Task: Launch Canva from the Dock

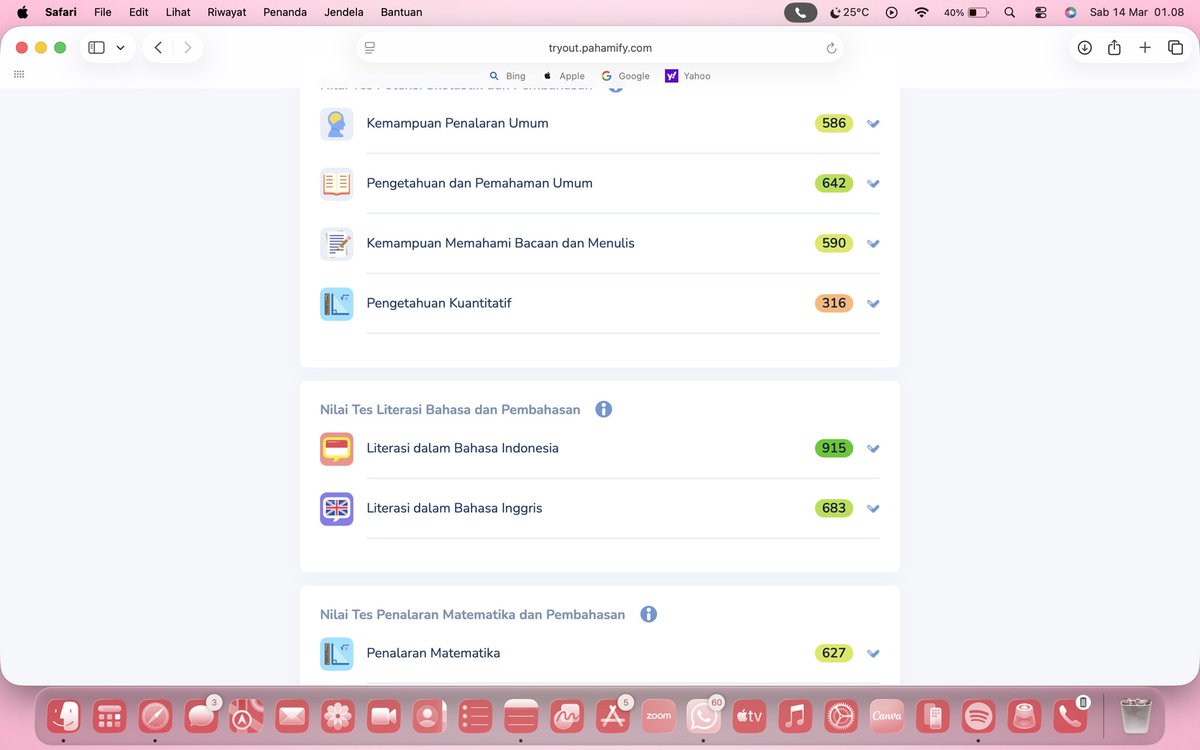Action: click(x=887, y=716)
